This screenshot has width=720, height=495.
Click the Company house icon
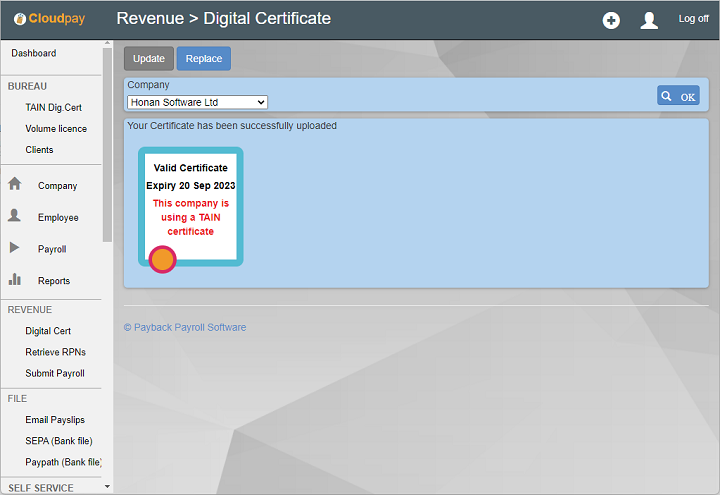[x=15, y=184]
